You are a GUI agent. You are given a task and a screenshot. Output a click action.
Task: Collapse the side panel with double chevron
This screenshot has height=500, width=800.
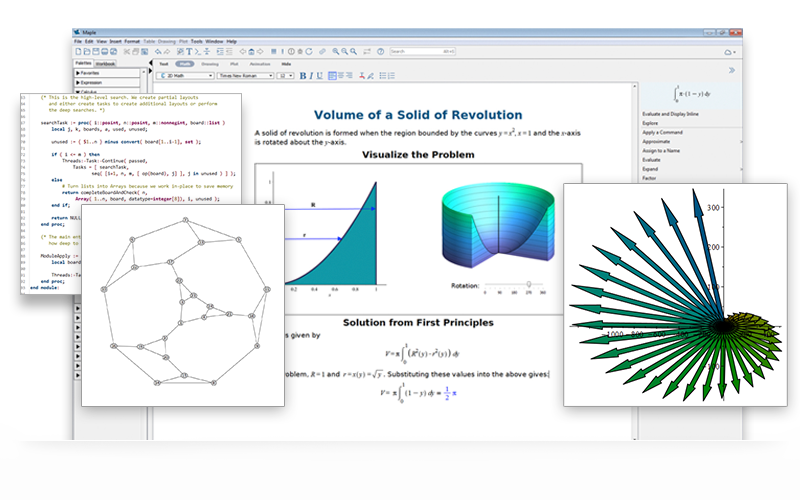click(x=731, y=70)
